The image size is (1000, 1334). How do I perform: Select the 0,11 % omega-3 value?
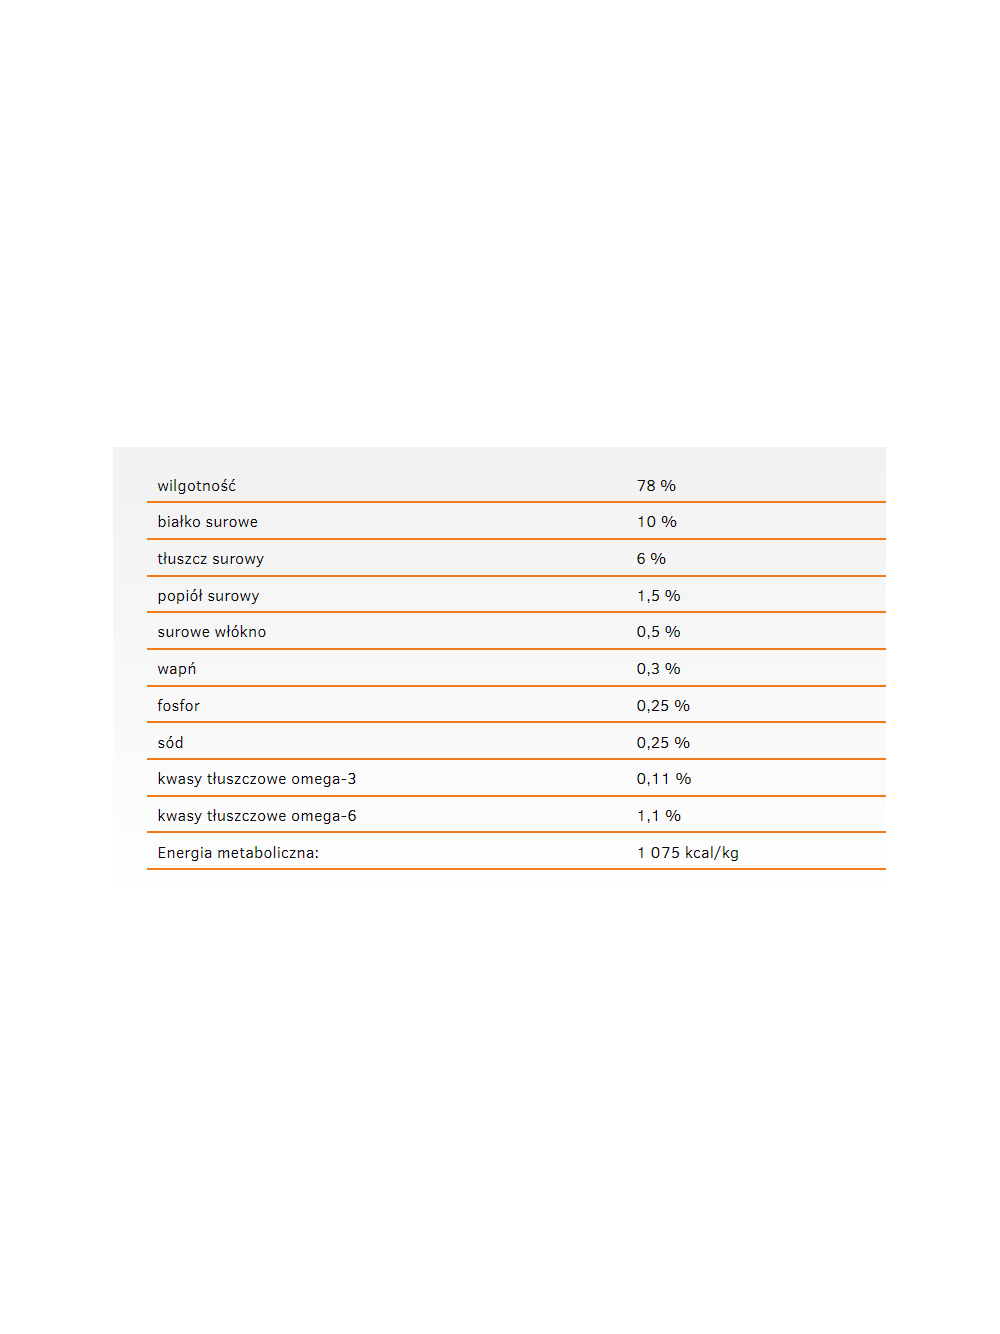point(664,779)
